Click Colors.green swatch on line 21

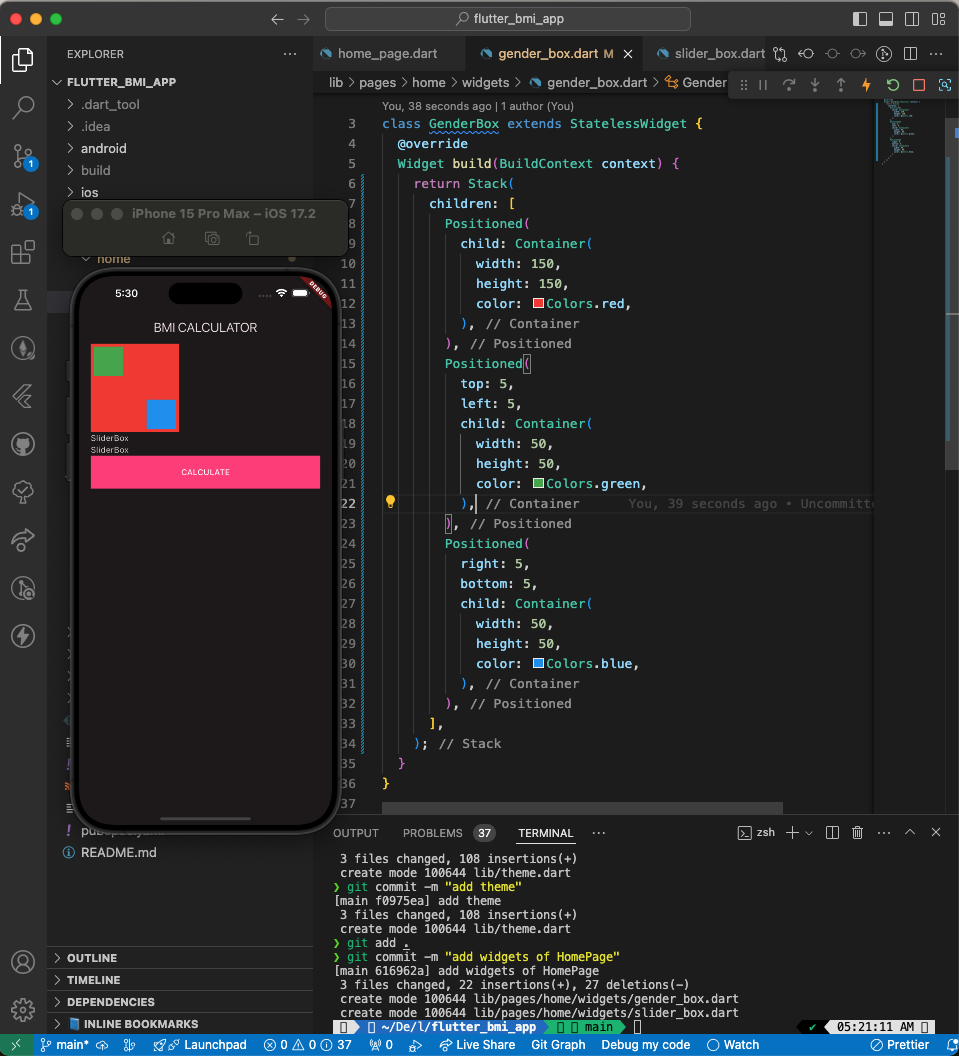click(x=538, y=483)
